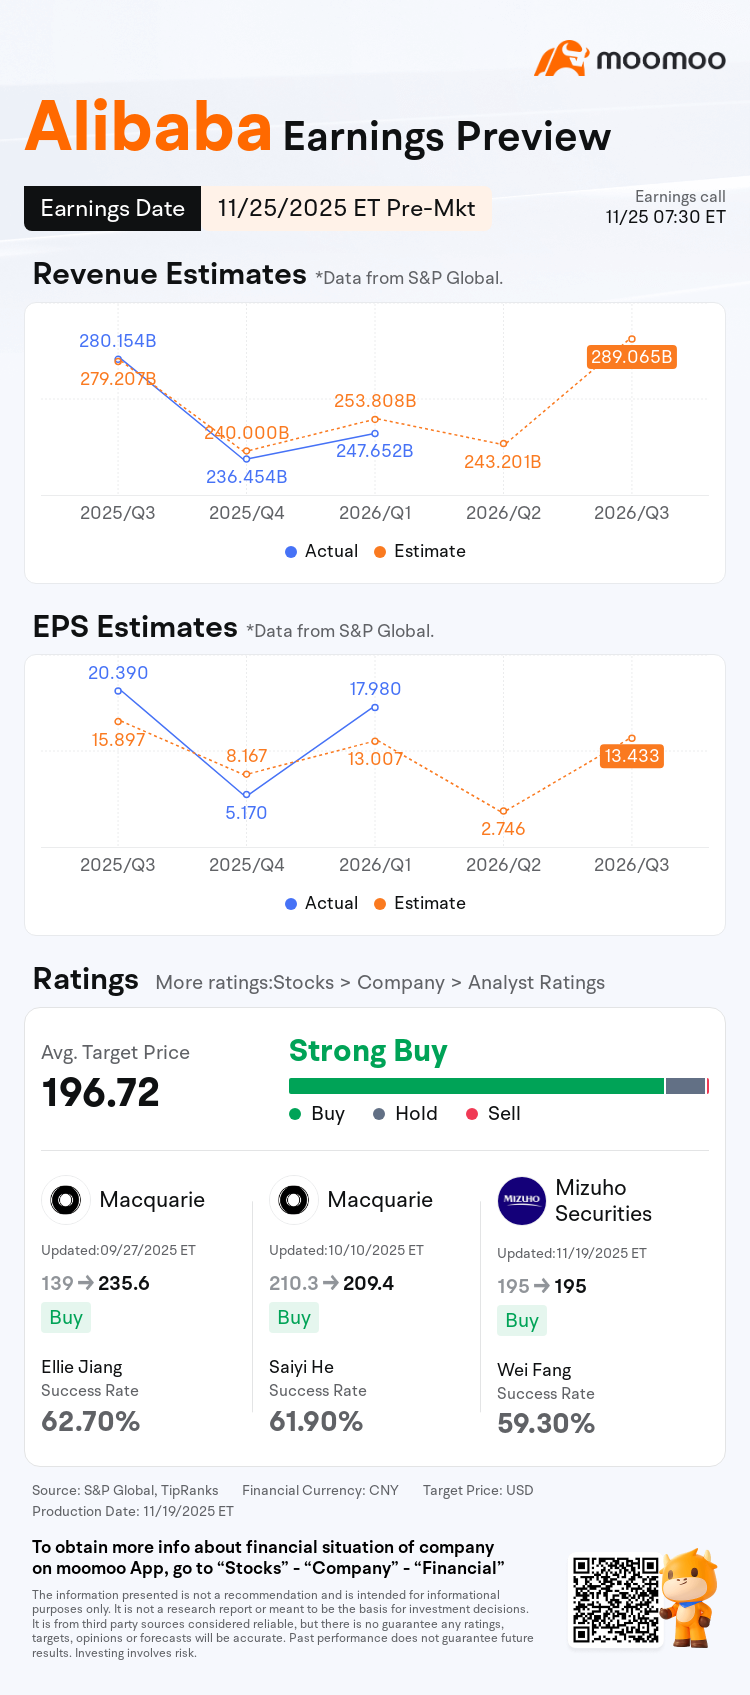750x1695 pixels.
Task: Click the moomoo bull logo icon
Action: [561, 59]
